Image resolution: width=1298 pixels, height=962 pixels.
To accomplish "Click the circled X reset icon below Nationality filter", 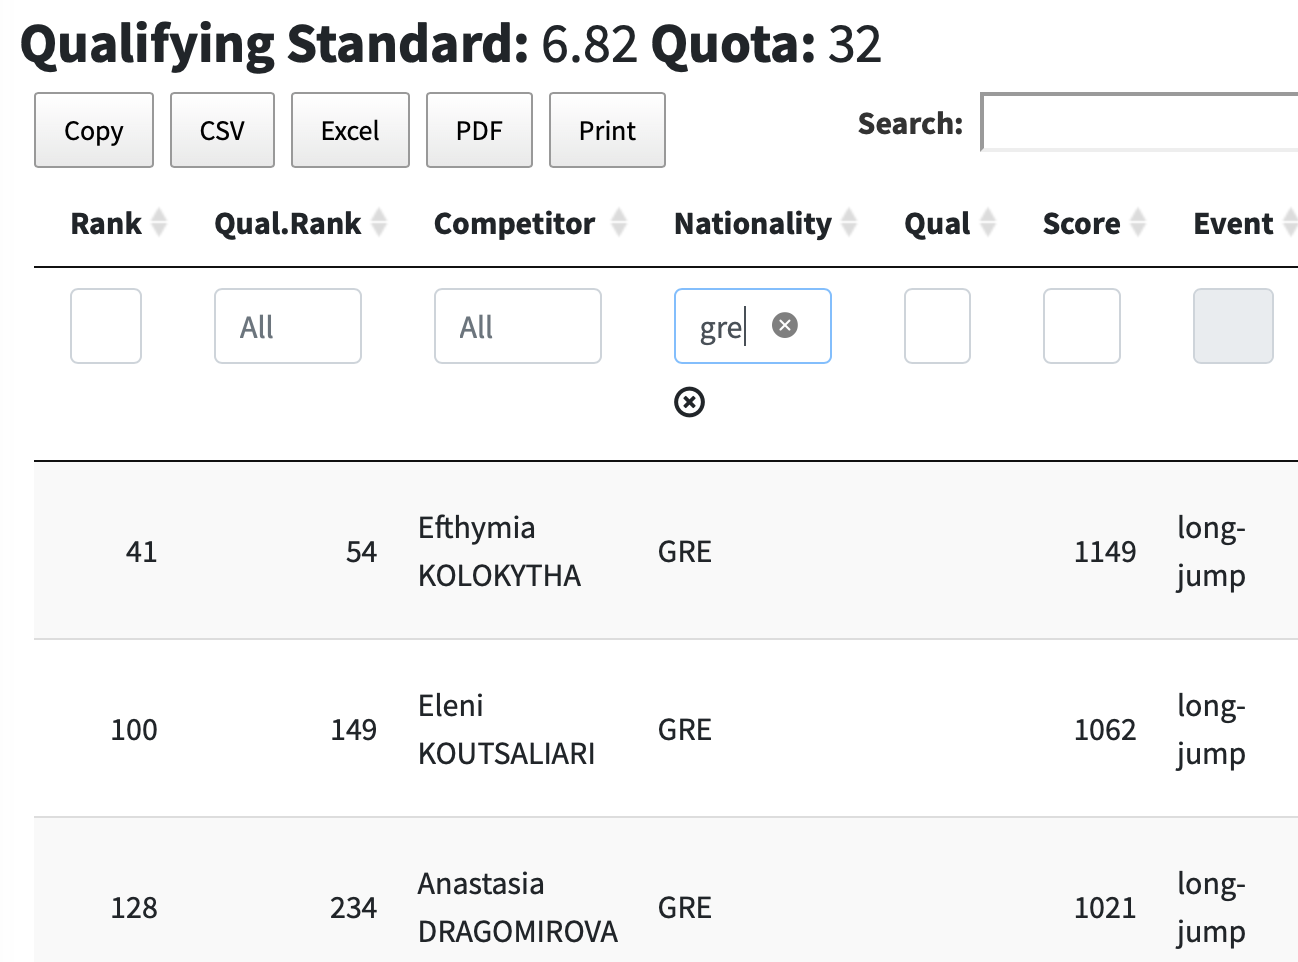I will point(689,402).
